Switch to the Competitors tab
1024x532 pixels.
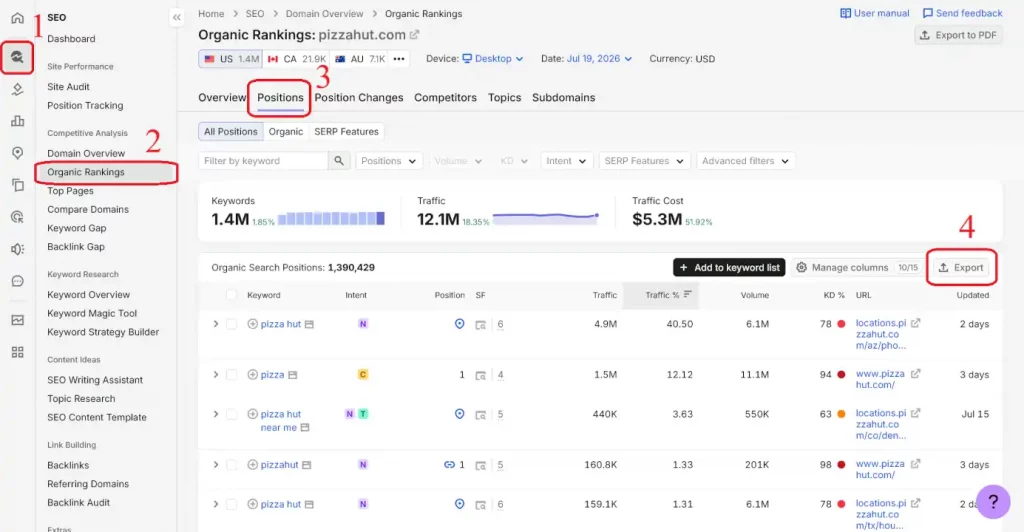[445, 97]
